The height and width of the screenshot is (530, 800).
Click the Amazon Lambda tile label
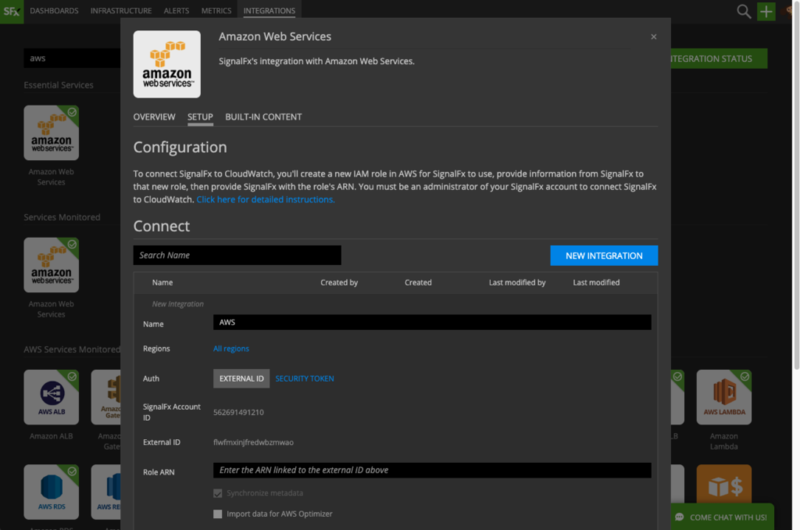tap(724, 441)
